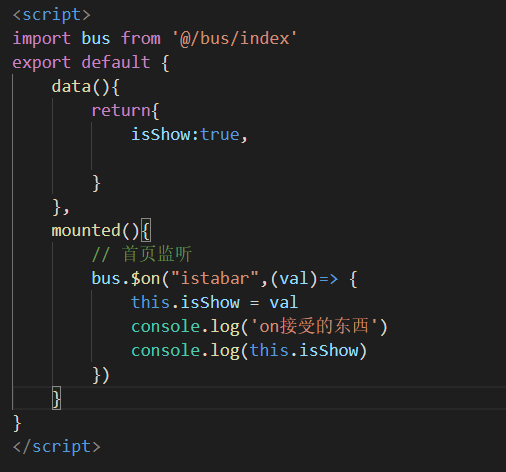The width and height of the screenshot is (506, 472).
Task: Click the "istabar" event name string
Action: [215, 278]
